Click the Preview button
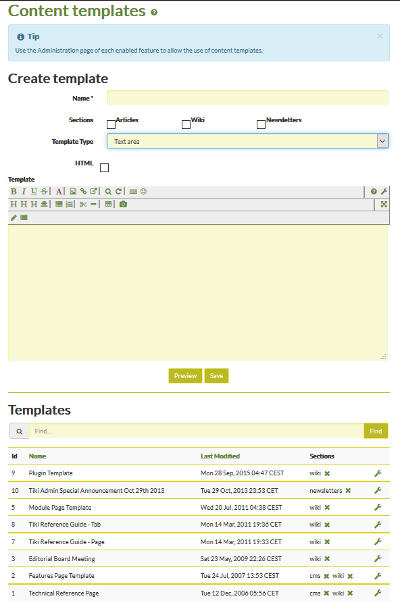This screenshot has width=400, height=609. pyautogui.click(x=185, y=376)
